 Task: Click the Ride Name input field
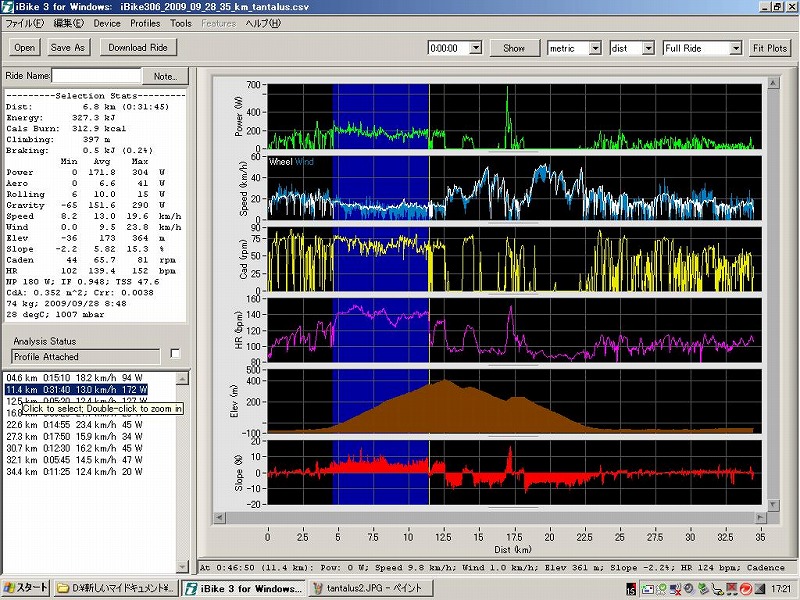(95, 76)
